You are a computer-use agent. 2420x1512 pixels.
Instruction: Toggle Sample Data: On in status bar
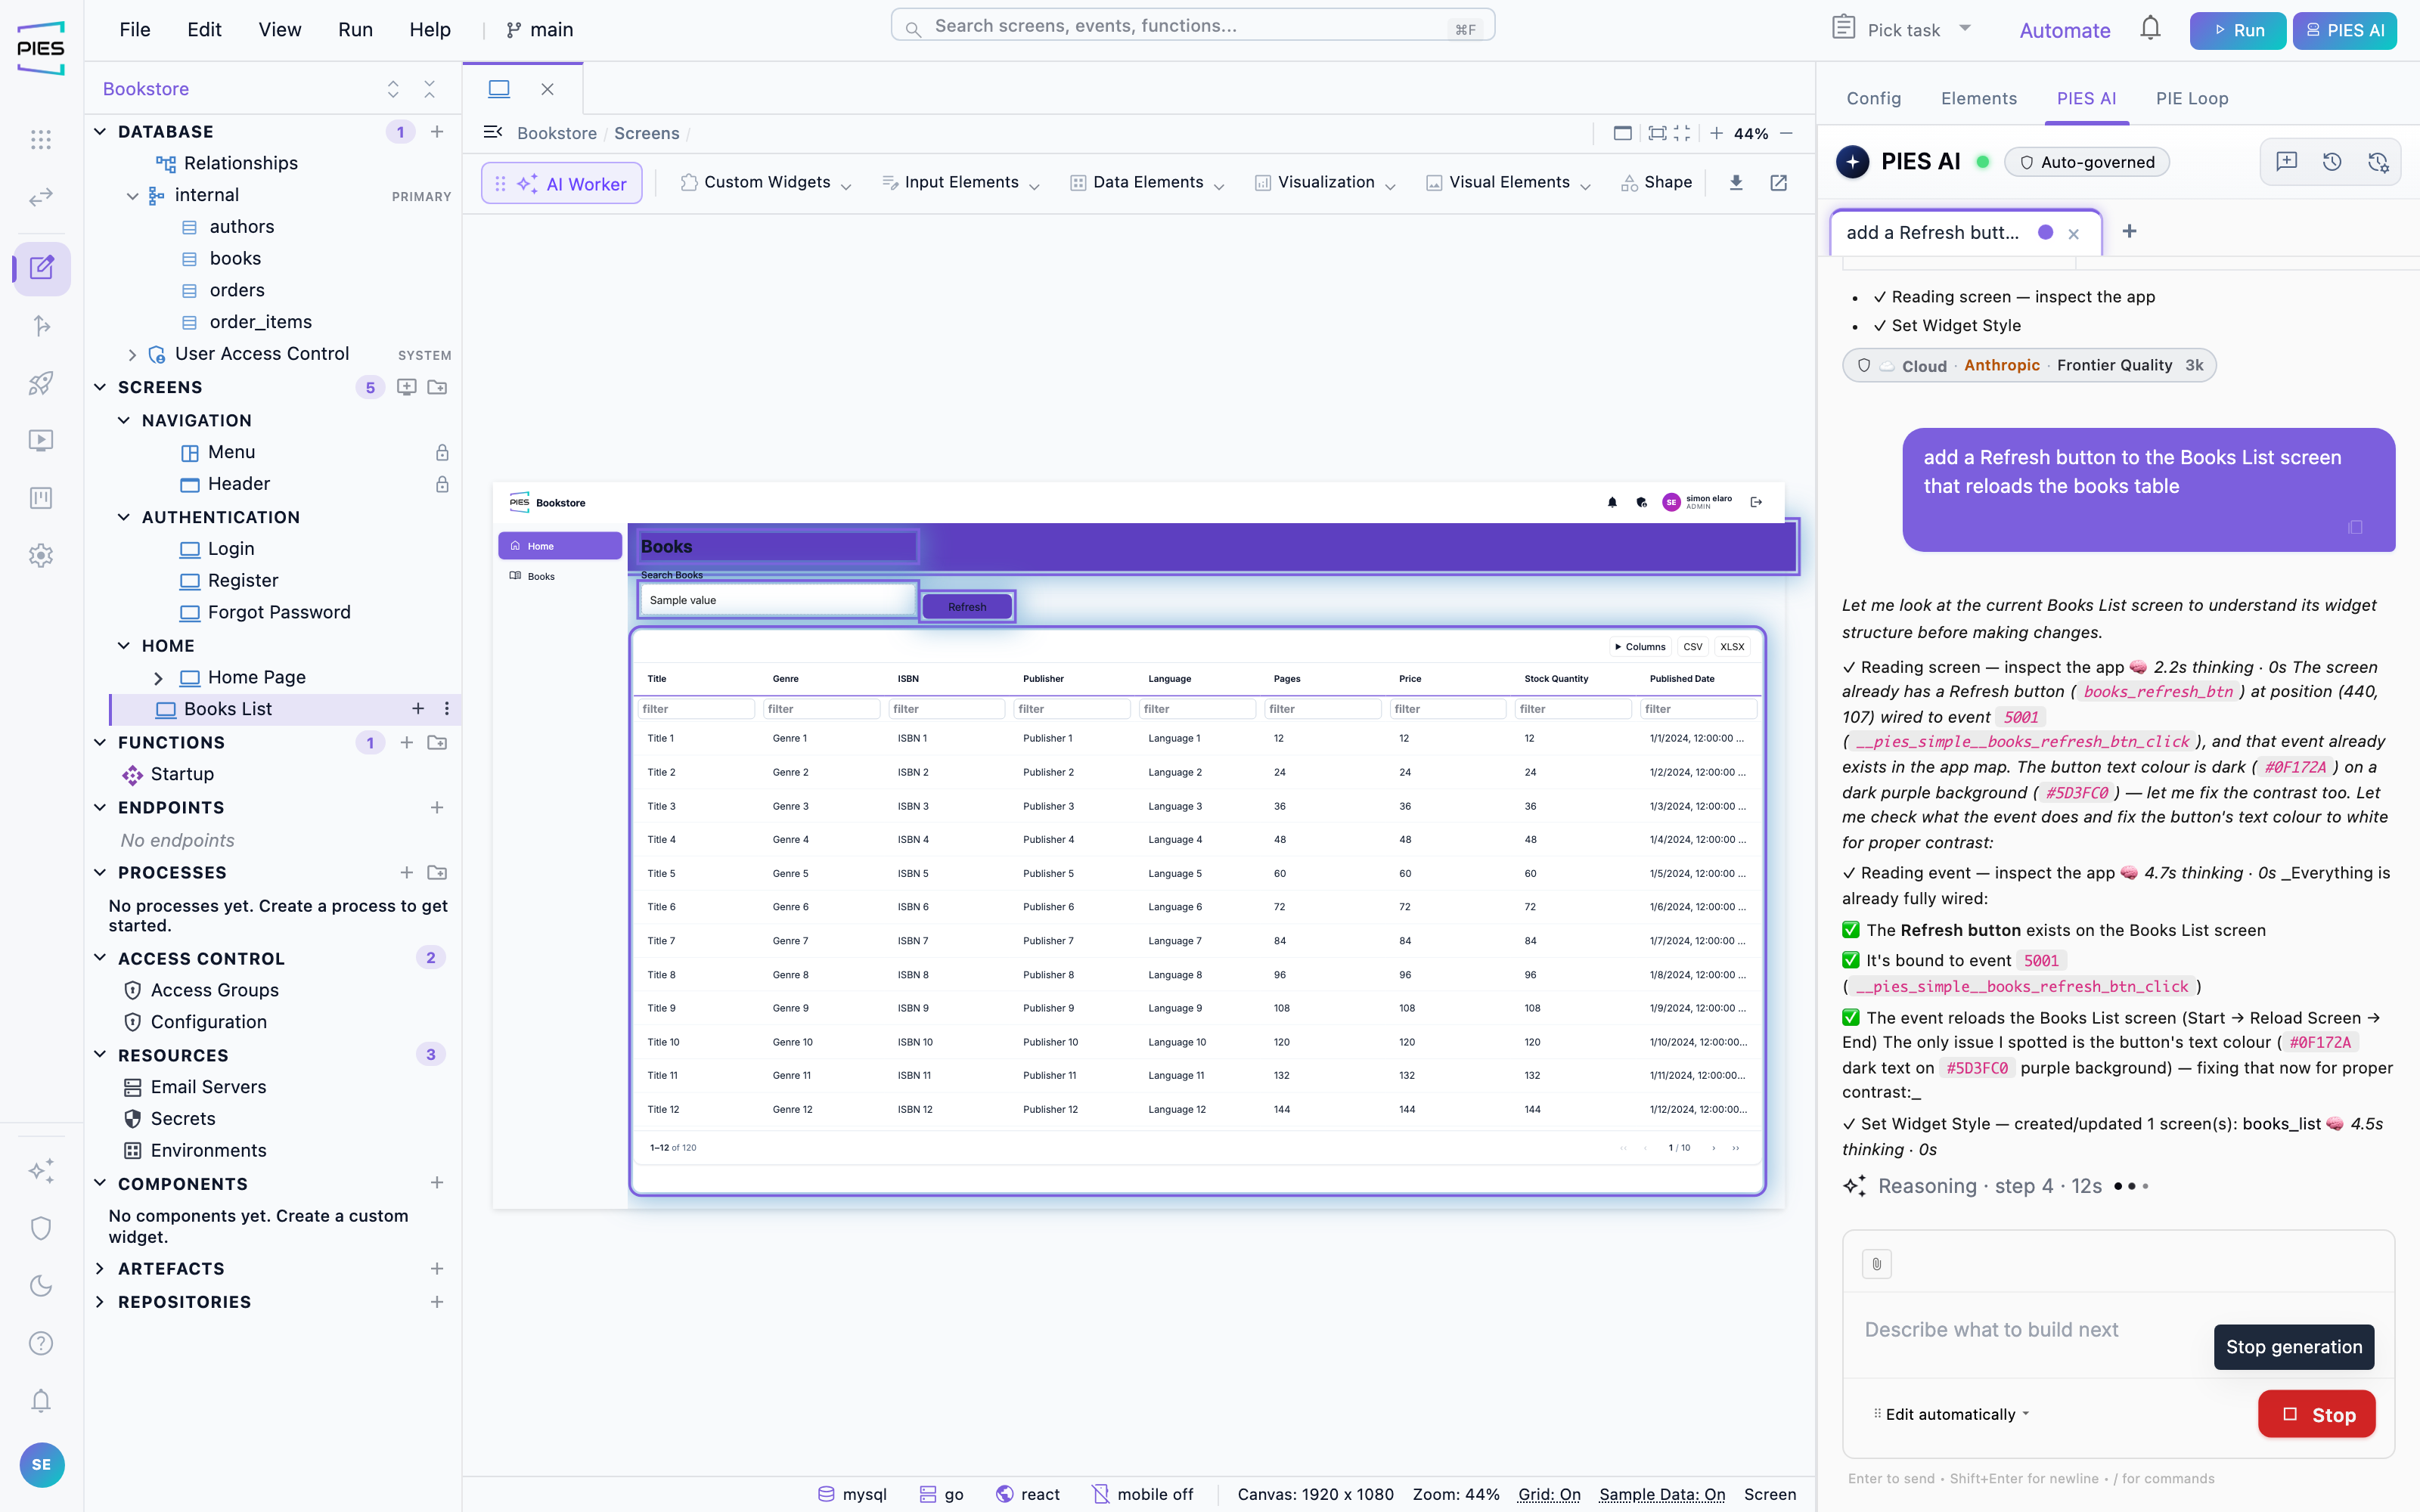click(1662, 1494)
